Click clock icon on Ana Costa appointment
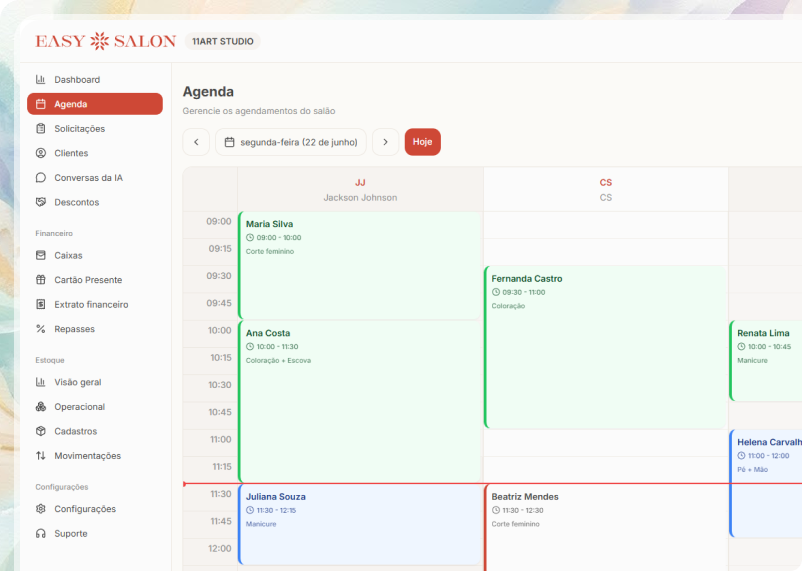This screenshot has width=802, height=571. [250, 346]
